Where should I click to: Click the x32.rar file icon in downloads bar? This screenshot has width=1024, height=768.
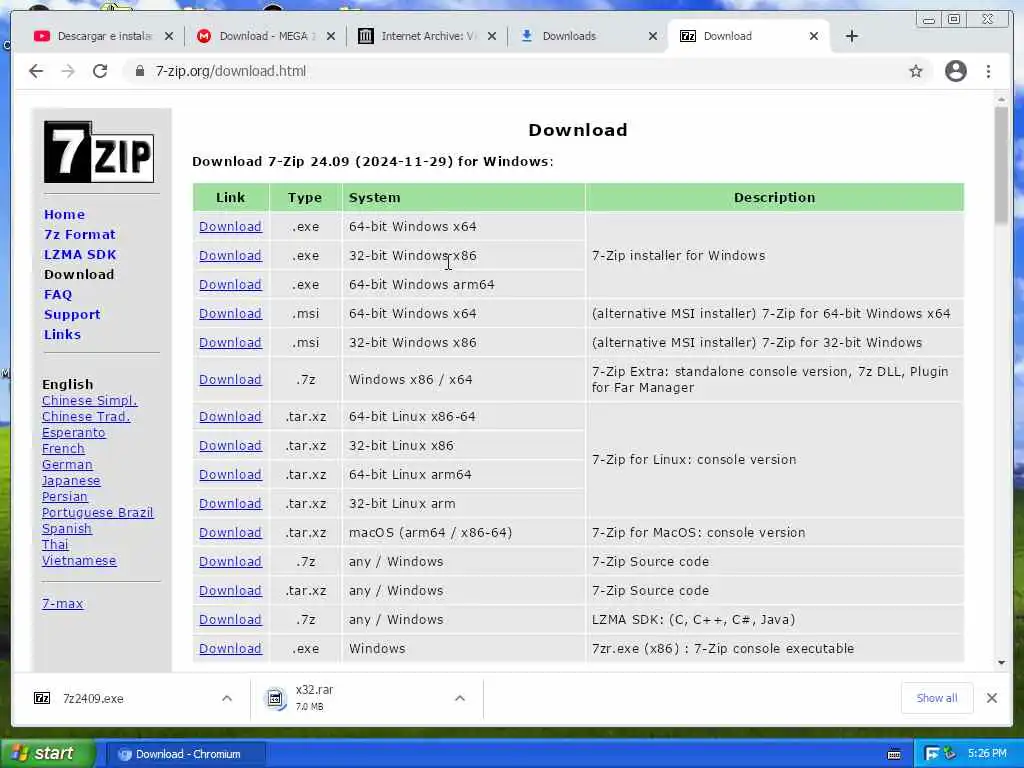(275, 698)
